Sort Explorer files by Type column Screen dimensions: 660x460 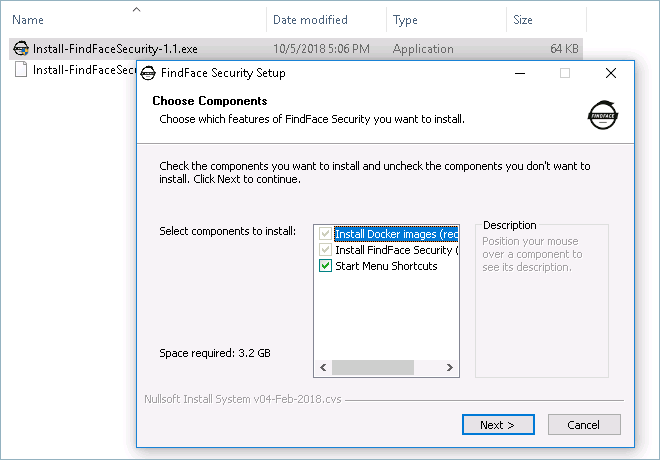405,20
